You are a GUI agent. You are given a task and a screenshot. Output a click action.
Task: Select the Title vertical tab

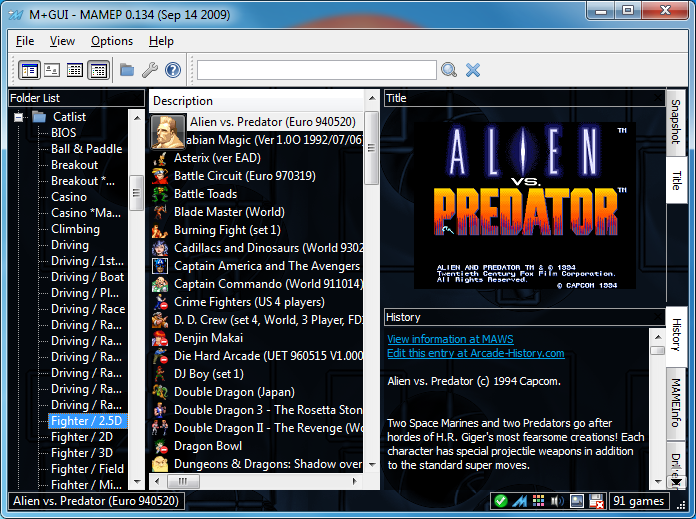tap(676, 180)
